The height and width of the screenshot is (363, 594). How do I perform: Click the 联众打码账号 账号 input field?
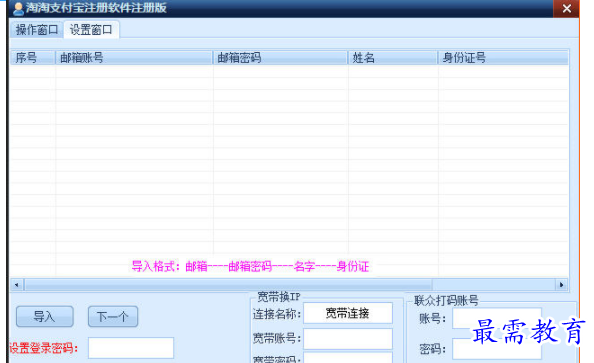[497, 318]
